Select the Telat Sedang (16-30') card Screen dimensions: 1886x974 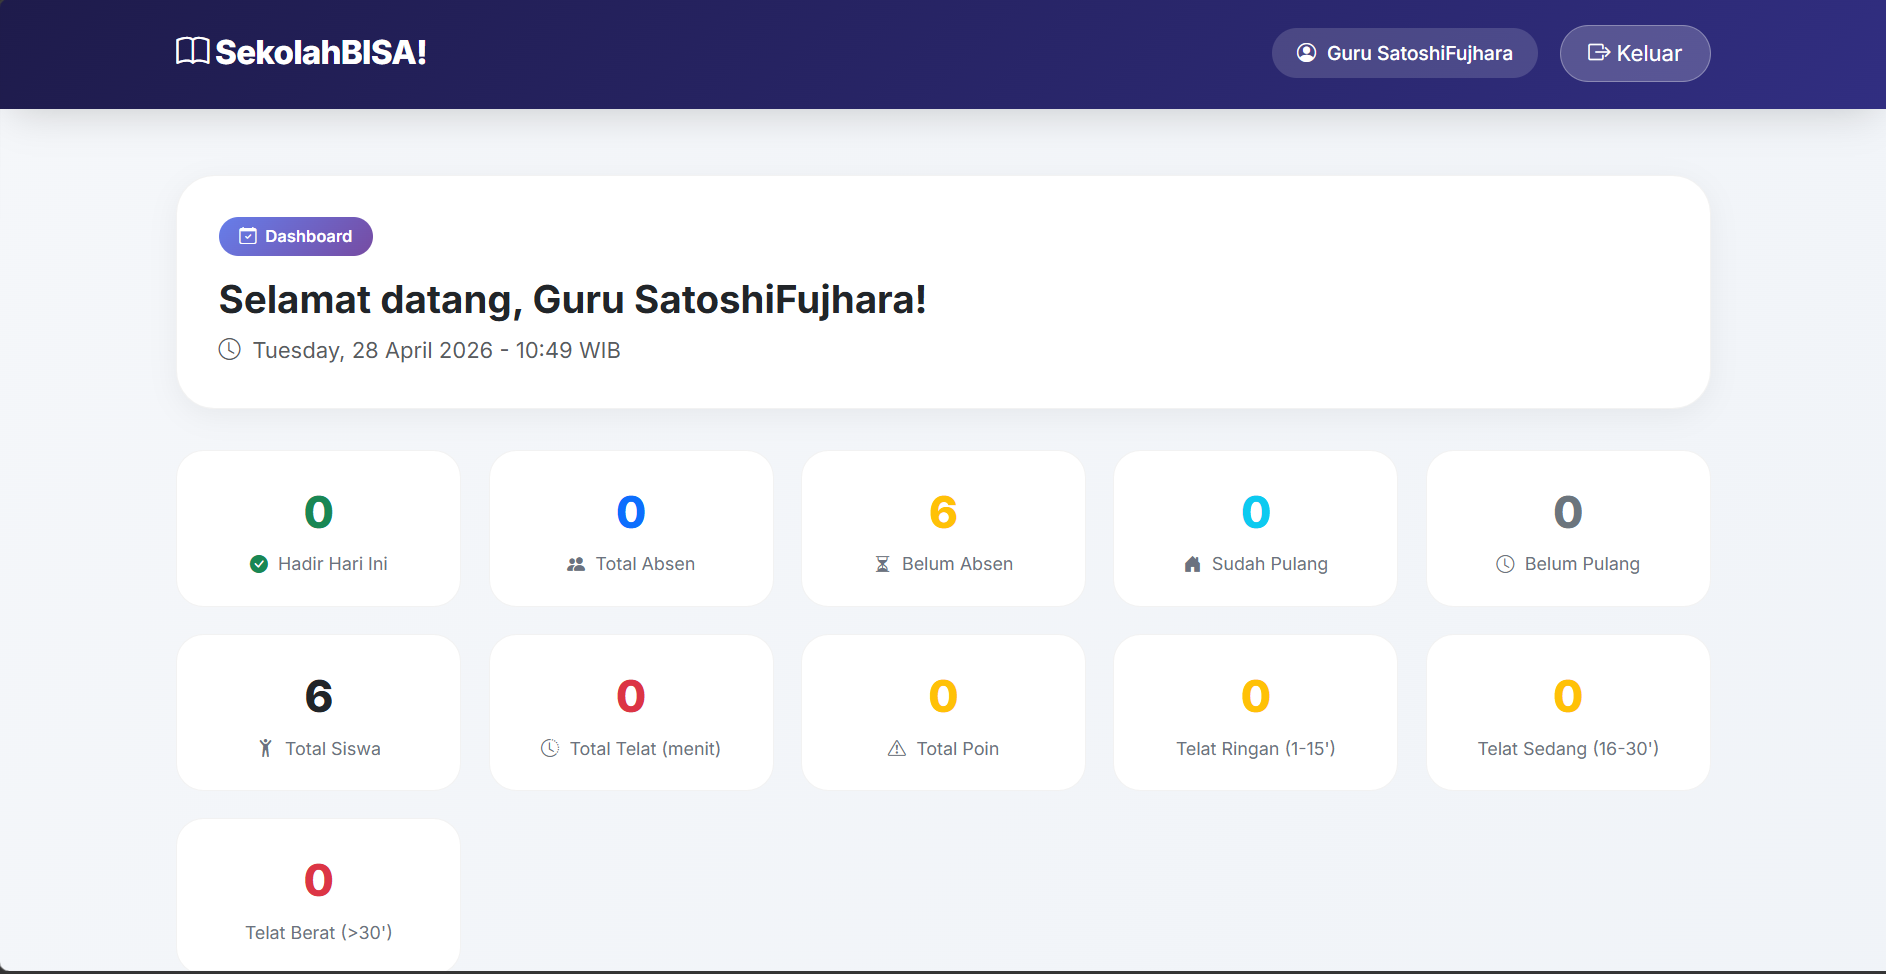click(x=1568, y=712)
